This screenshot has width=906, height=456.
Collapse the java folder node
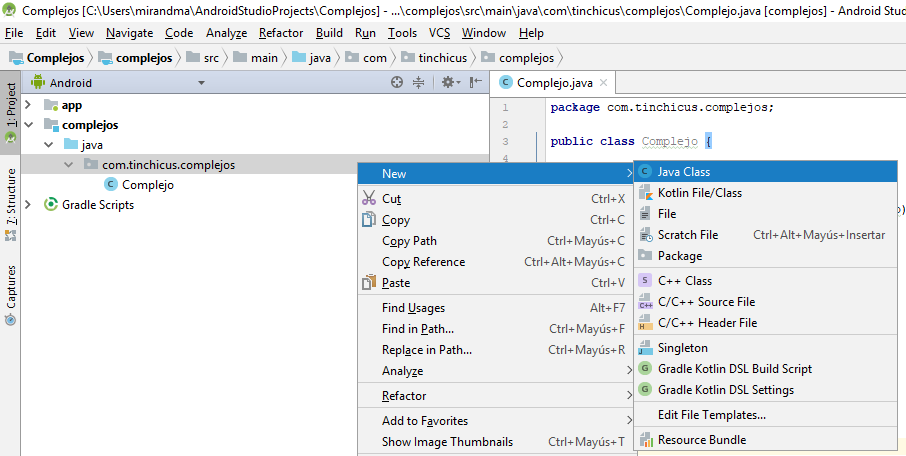click(48, 145)
